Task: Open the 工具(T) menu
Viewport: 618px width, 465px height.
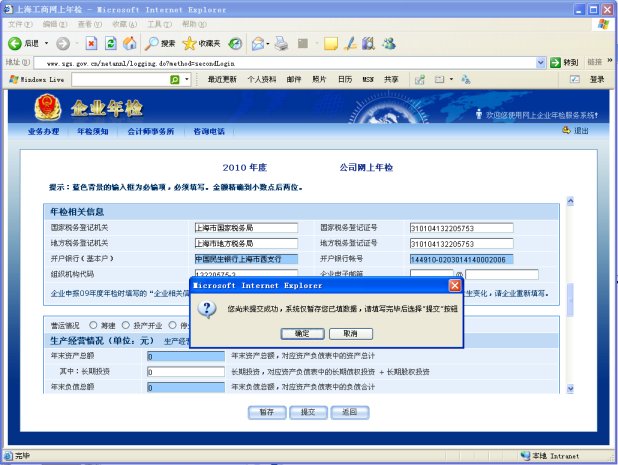Action: click(158, 23)
